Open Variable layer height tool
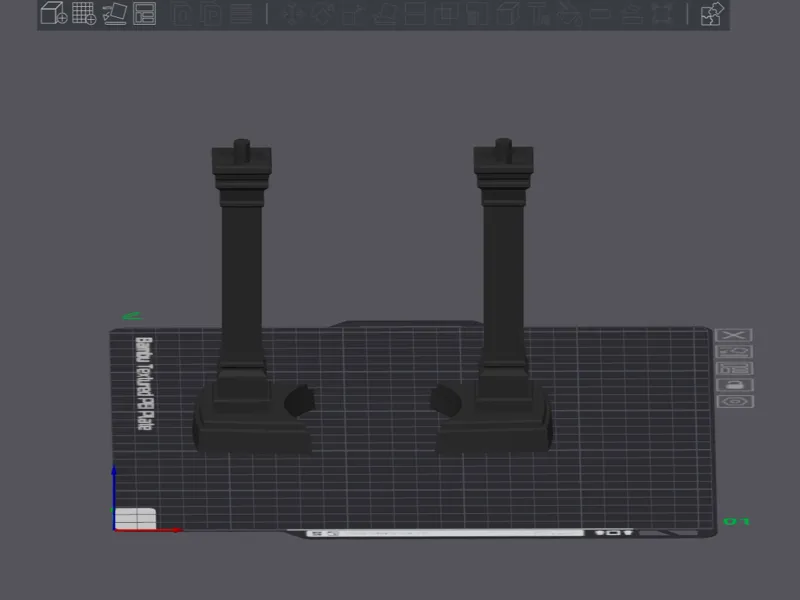The height and width of the screenshot is (600, 800). [x=241, y=14]
